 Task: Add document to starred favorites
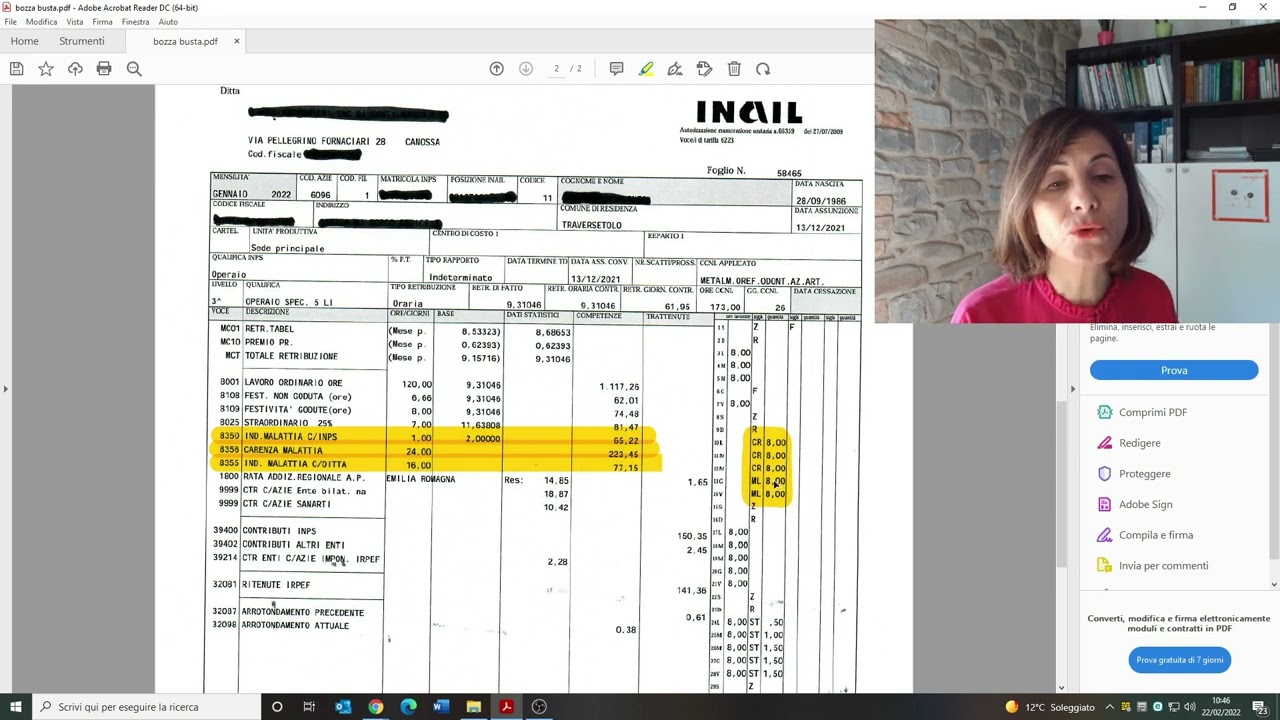point(46,69)
